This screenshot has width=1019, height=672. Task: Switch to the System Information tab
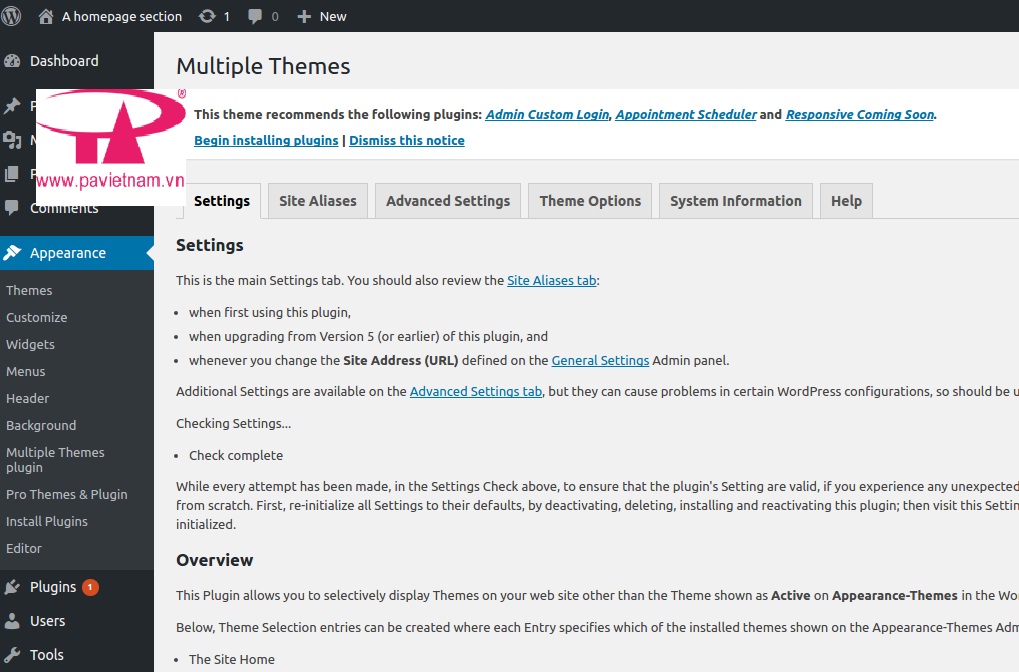(736, 201)
